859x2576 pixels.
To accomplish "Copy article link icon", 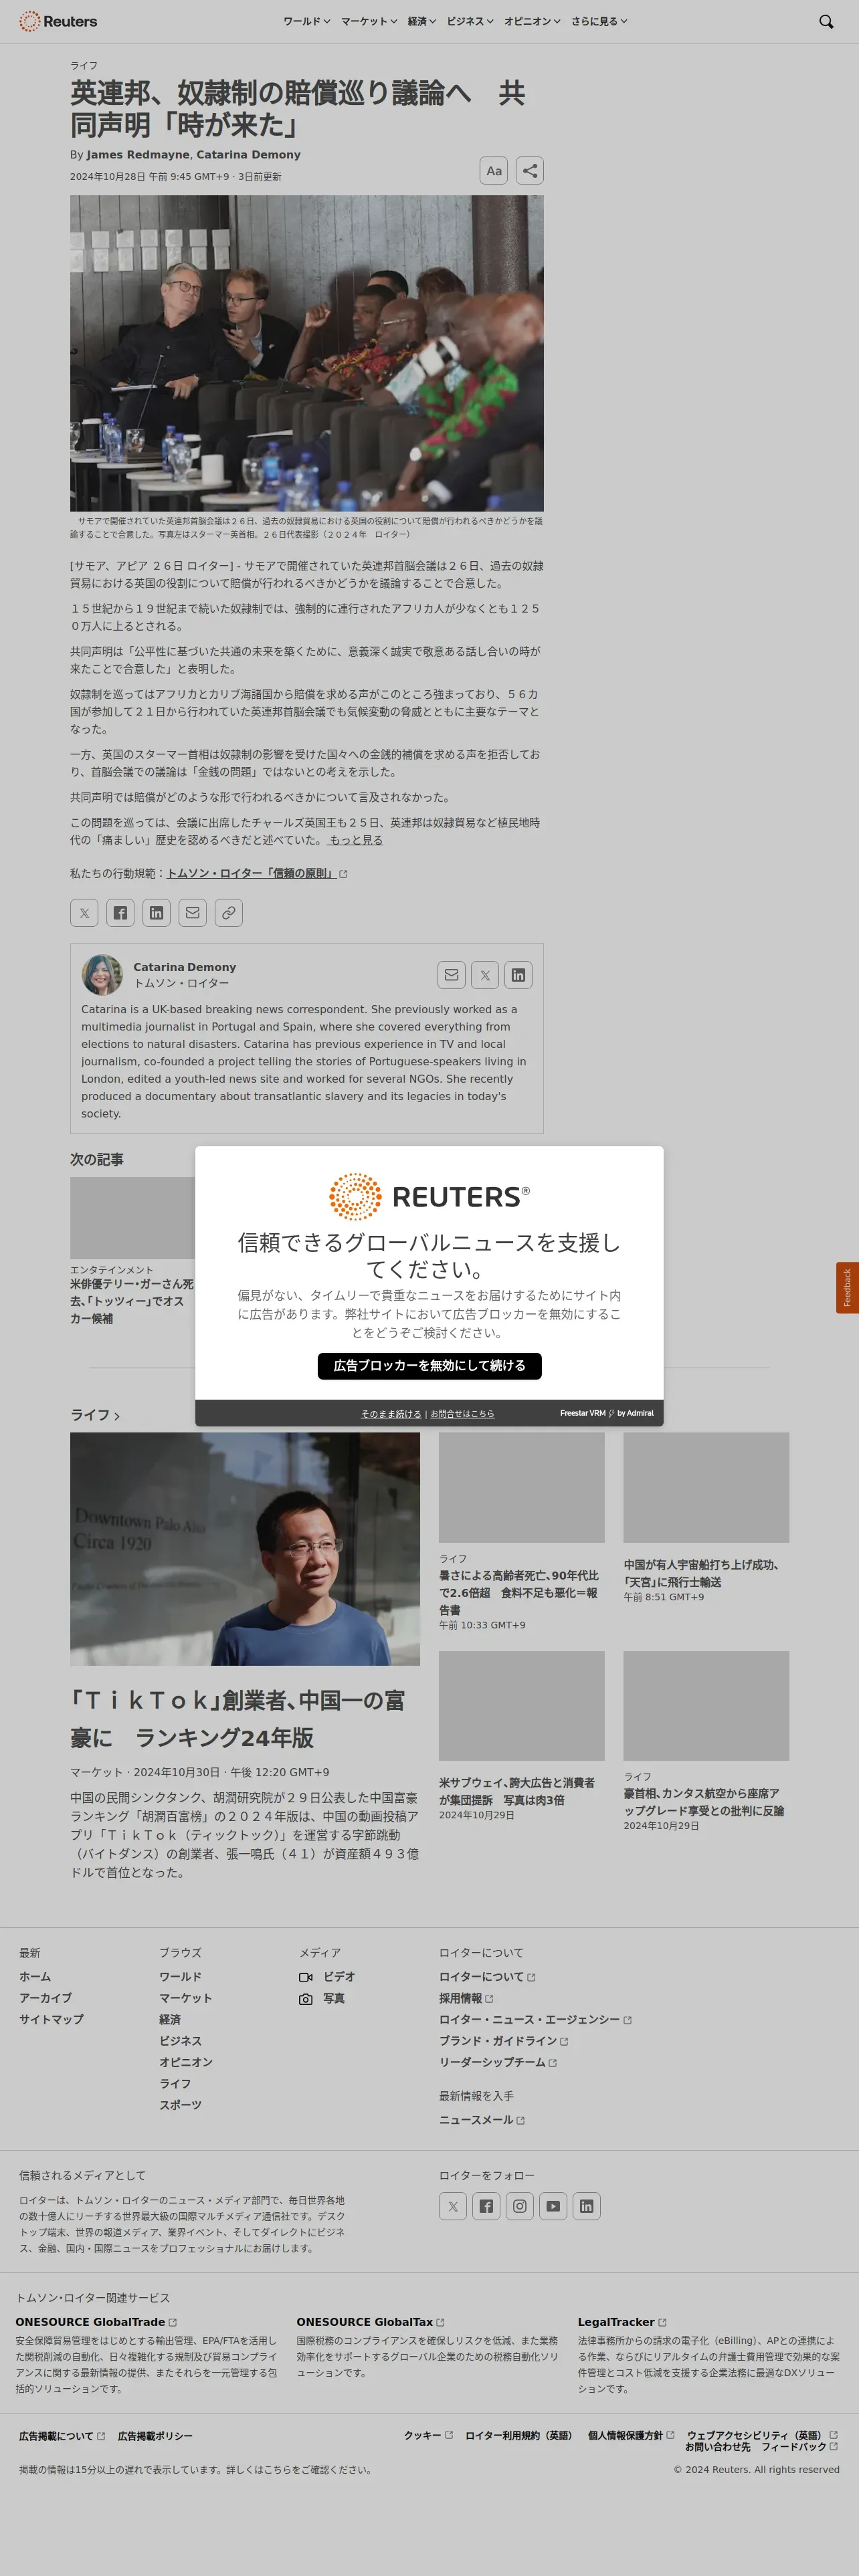I will pos(229,913).
